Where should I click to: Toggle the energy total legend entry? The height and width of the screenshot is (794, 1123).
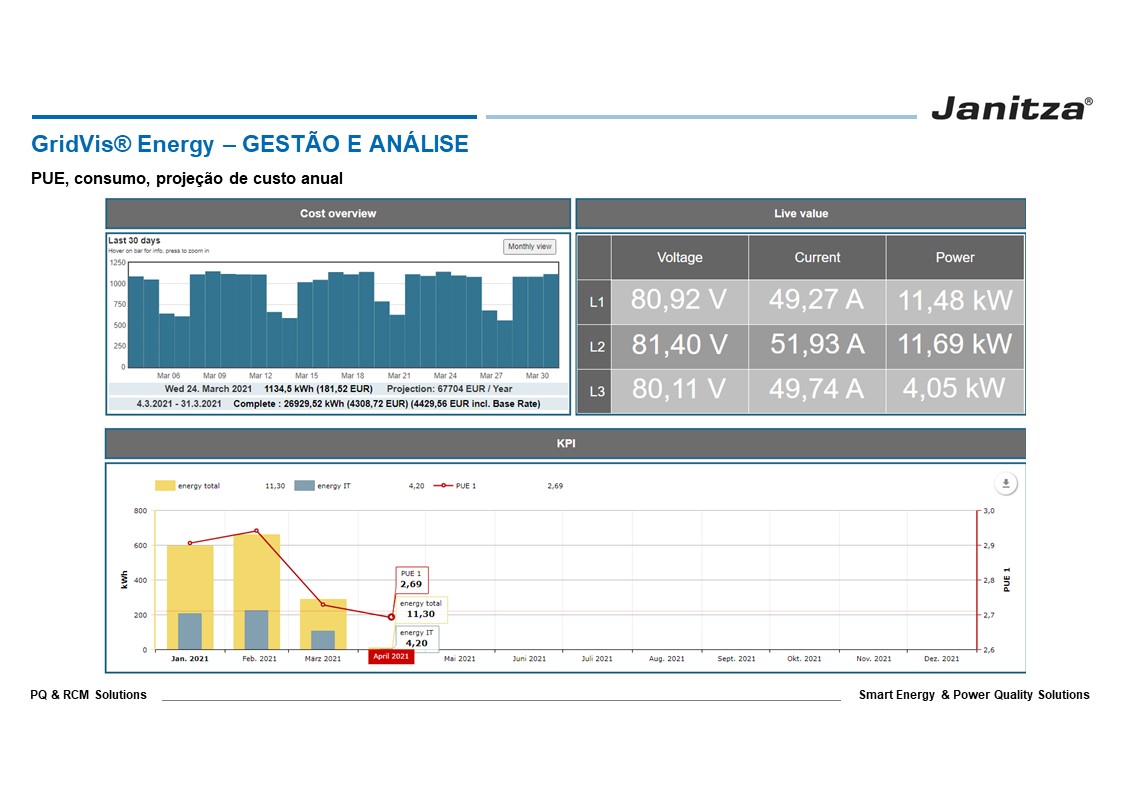[x=188, y=486]
